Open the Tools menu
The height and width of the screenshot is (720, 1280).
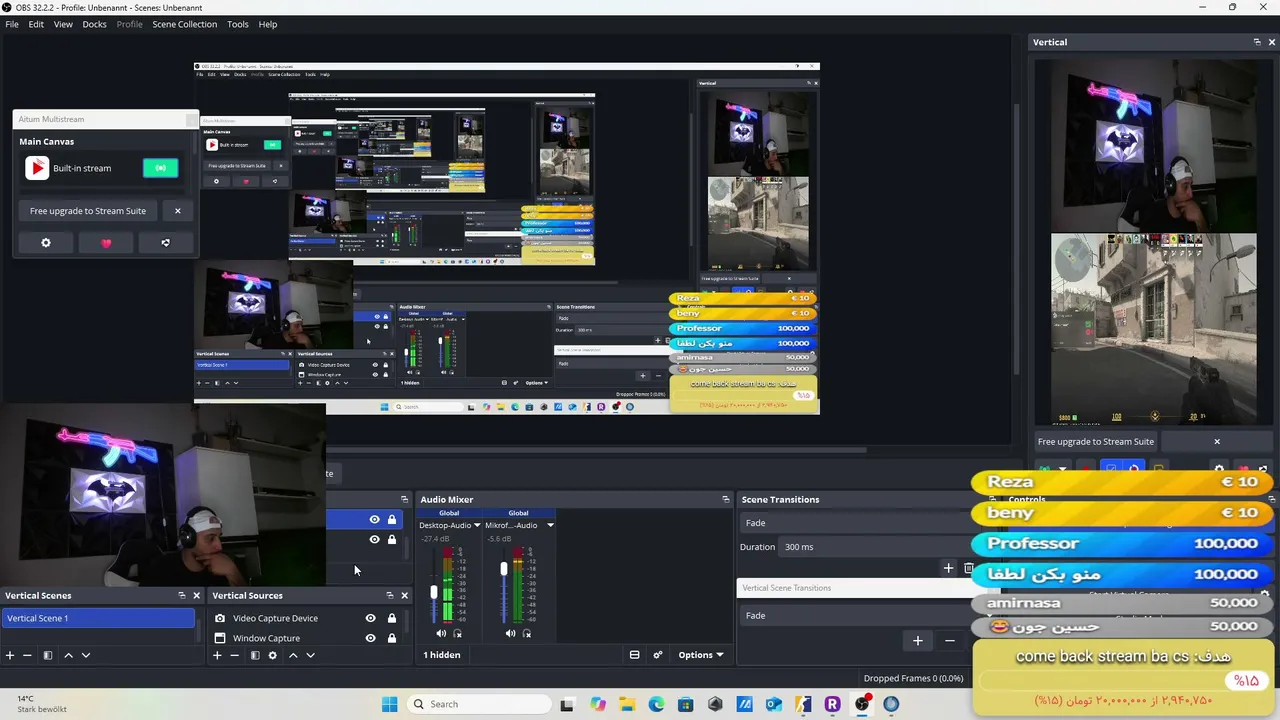click(238, 24)
